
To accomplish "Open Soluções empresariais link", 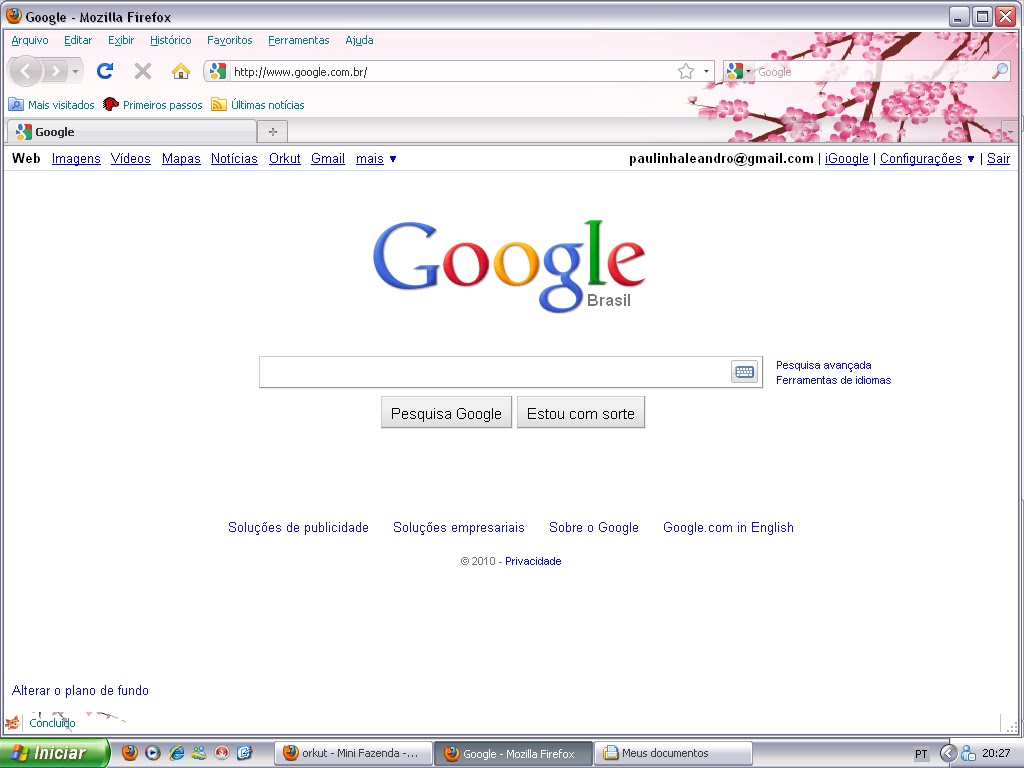I will tap(458, 528).
